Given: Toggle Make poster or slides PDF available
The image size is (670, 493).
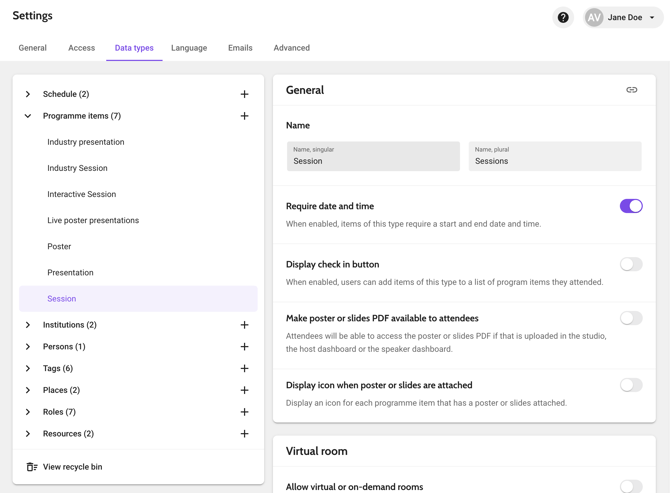Looking at the screenshot, I should click(x=630, y=318).
